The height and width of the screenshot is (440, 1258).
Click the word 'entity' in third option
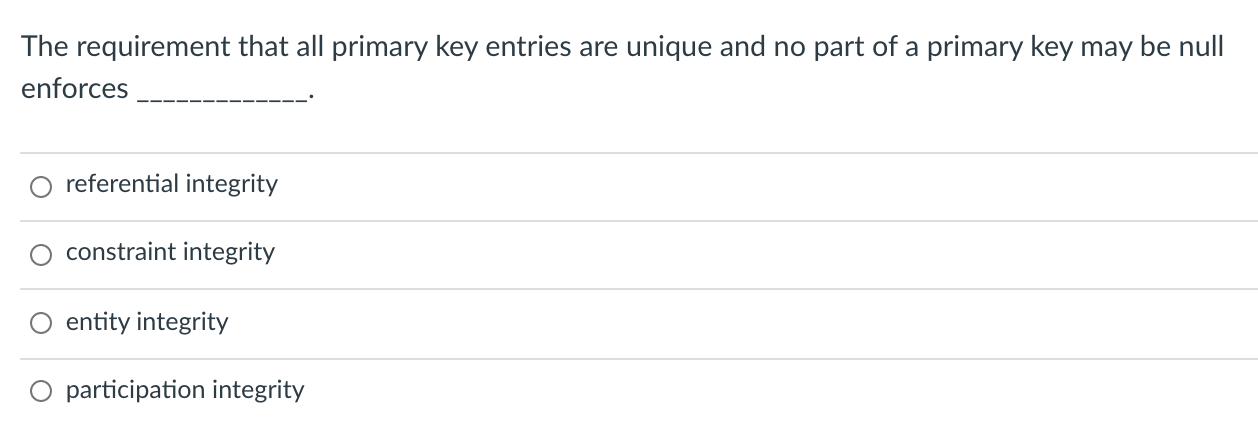tap(98, 322)
